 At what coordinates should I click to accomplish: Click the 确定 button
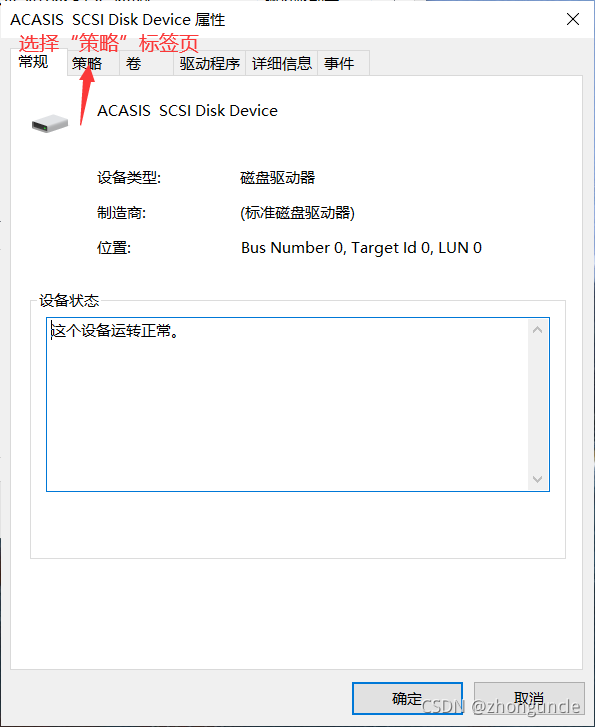pos(407,698)
